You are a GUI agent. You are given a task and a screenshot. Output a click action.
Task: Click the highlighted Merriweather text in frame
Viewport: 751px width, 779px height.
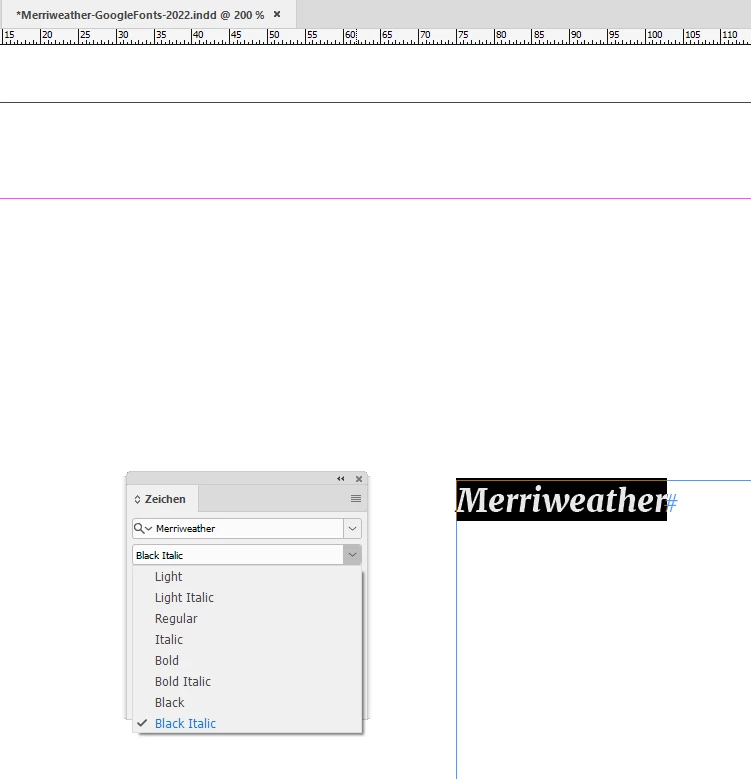561,500
